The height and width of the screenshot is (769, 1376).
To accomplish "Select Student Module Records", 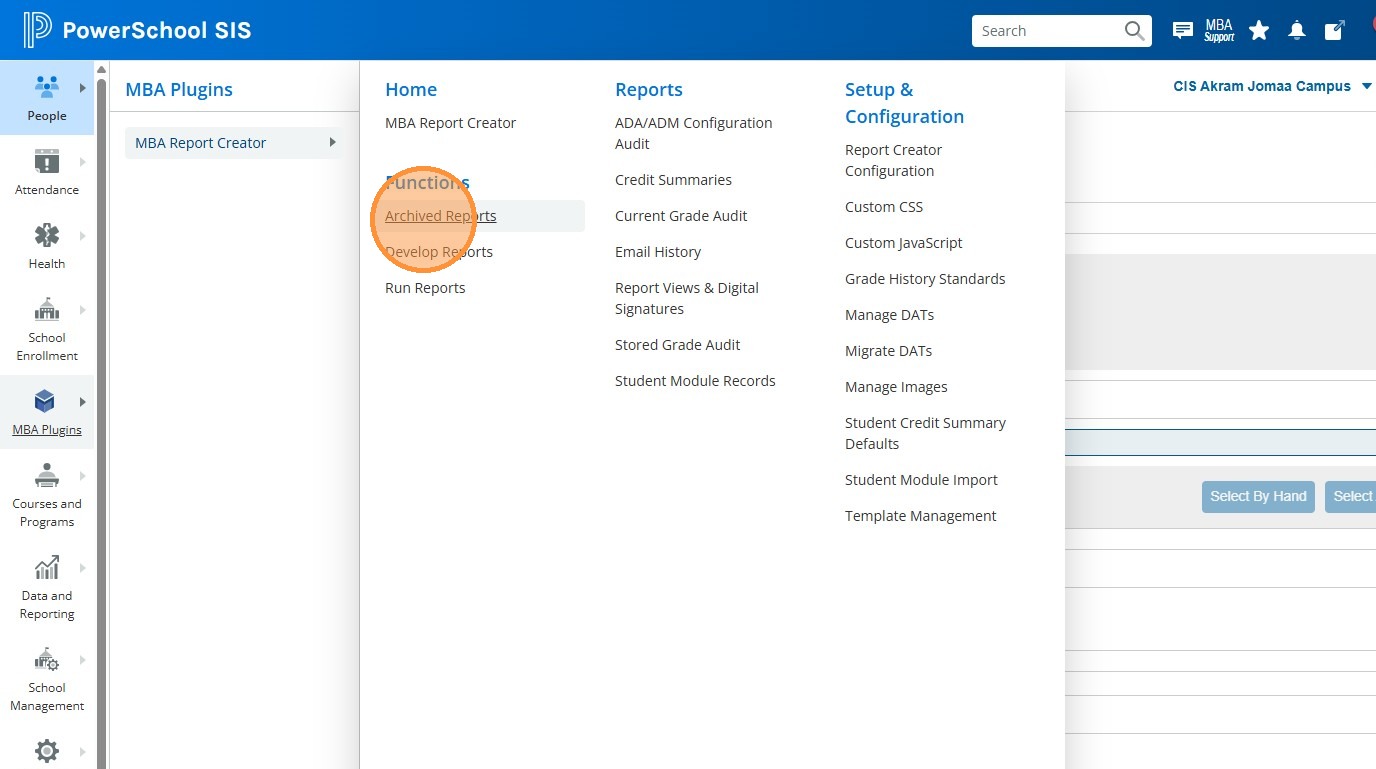I will (x=695, y=381).
